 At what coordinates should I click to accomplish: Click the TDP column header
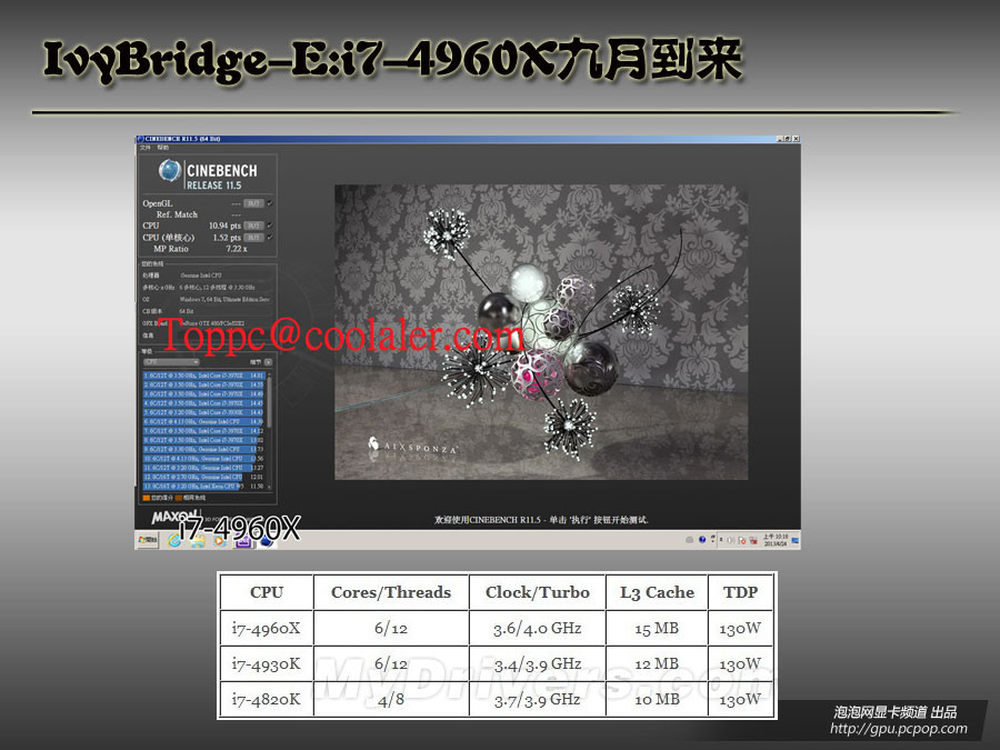740,592
